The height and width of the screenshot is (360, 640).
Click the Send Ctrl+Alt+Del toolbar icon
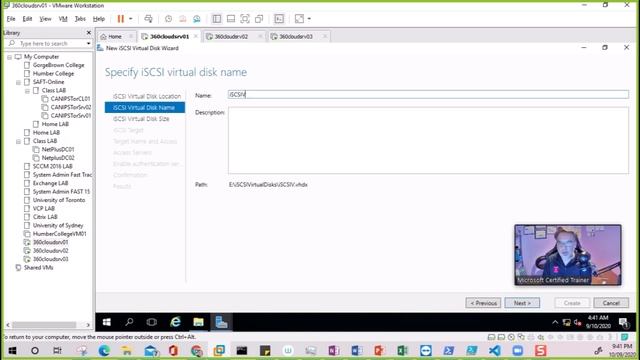(149, 19)
